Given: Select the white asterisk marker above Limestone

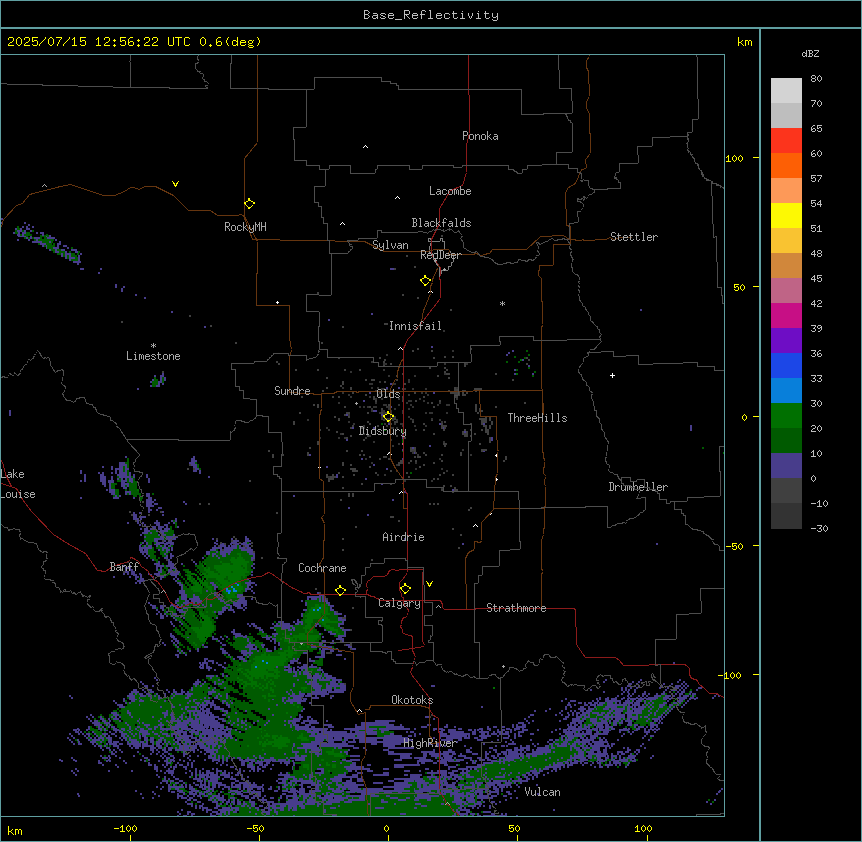Looking at the screenshot, I should point(153,345).
